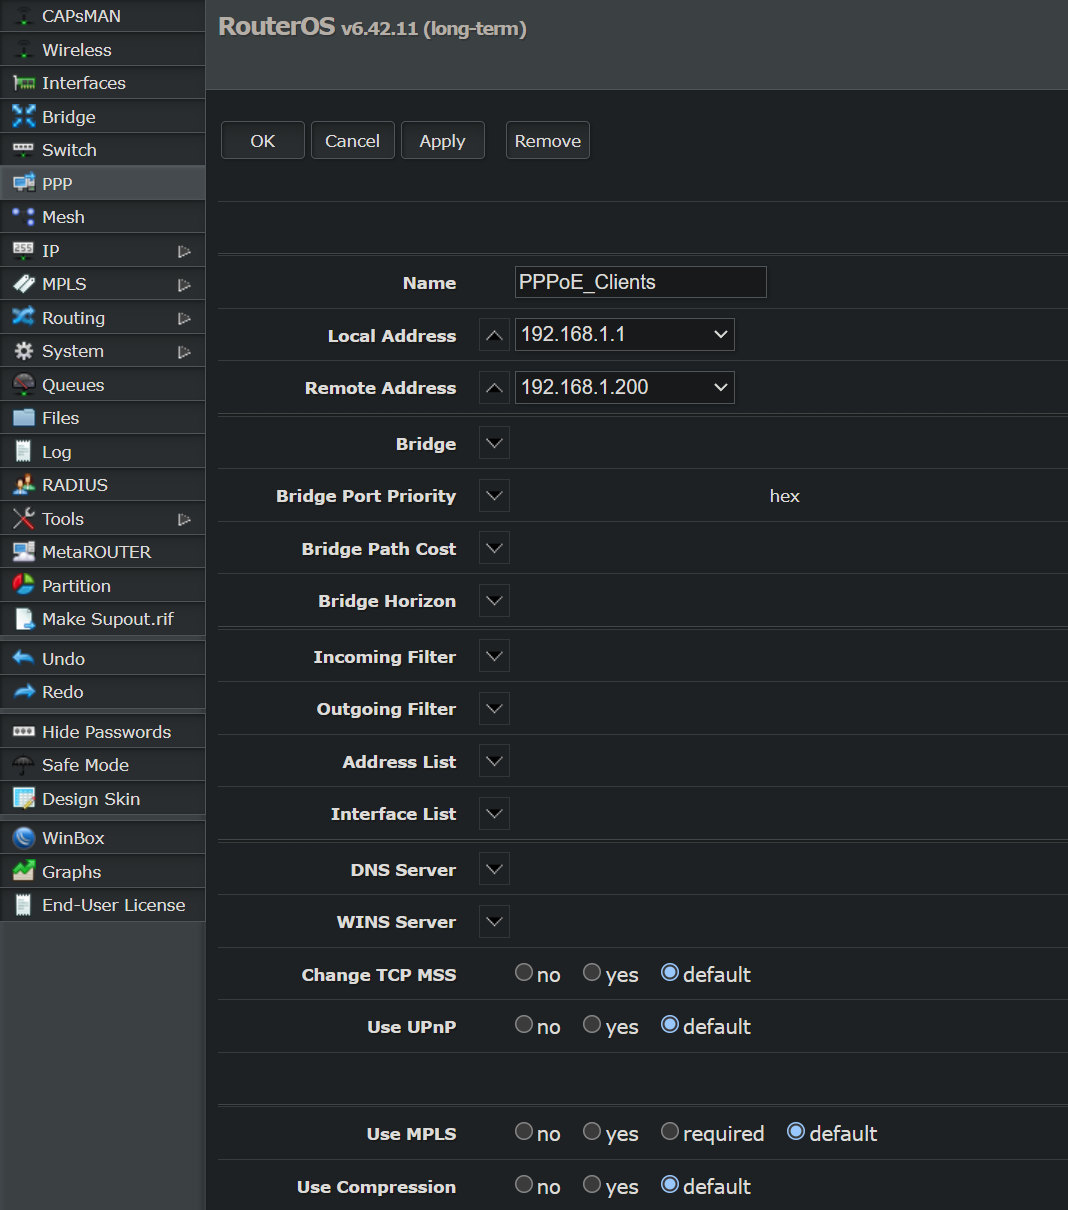1068x1210 pixels.
Task: Click the OK button
Action: pyautogui.click(x=263, y=140)
